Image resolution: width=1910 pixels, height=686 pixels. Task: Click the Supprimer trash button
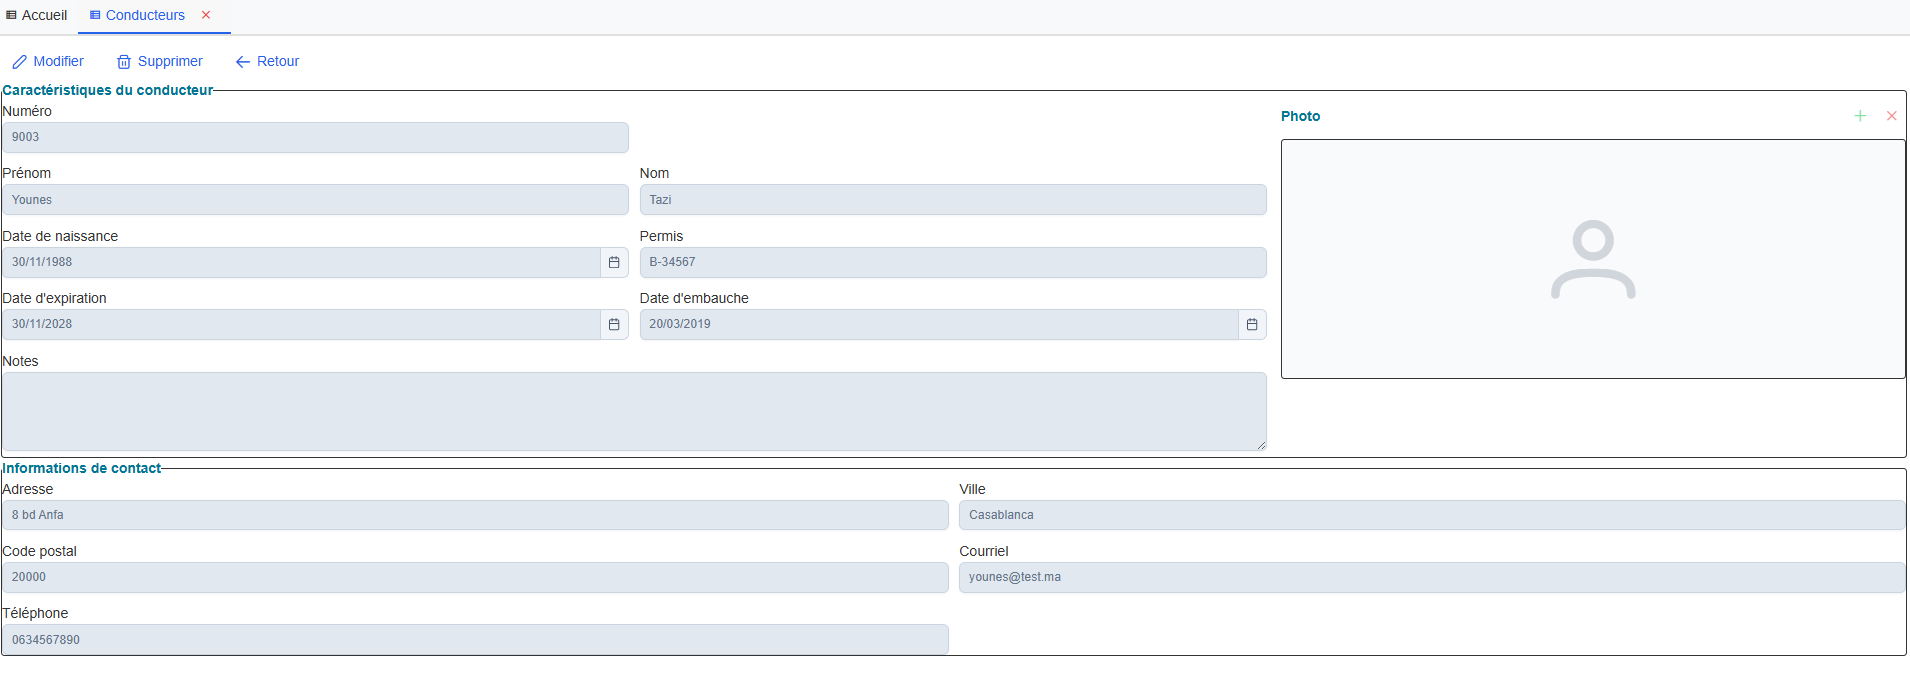[x=160, y=62]
